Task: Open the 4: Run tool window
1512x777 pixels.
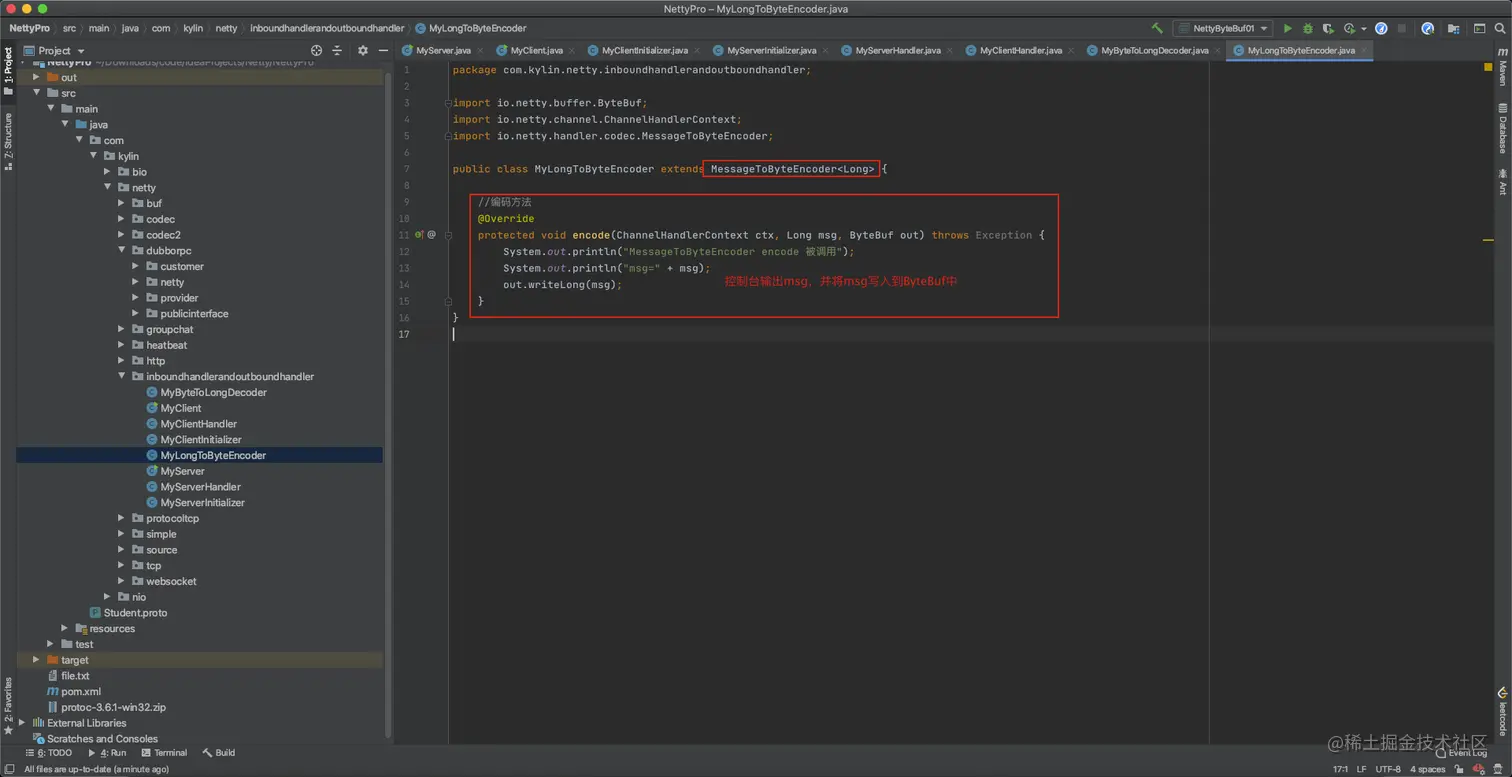Action: click(107, 753)
